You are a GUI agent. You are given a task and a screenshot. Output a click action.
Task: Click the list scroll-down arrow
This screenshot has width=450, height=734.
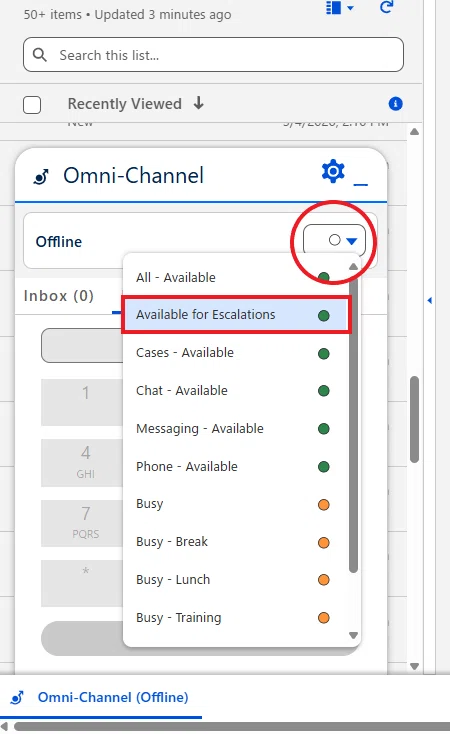[x=414, y=666]
